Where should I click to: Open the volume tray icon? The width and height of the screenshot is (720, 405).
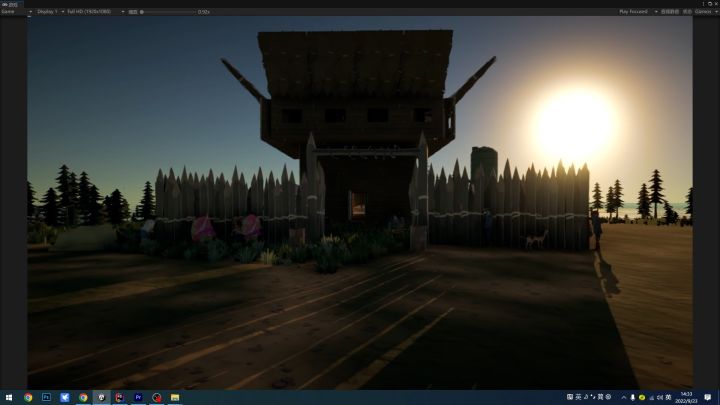pyautogui.click(x=660, y=398)
